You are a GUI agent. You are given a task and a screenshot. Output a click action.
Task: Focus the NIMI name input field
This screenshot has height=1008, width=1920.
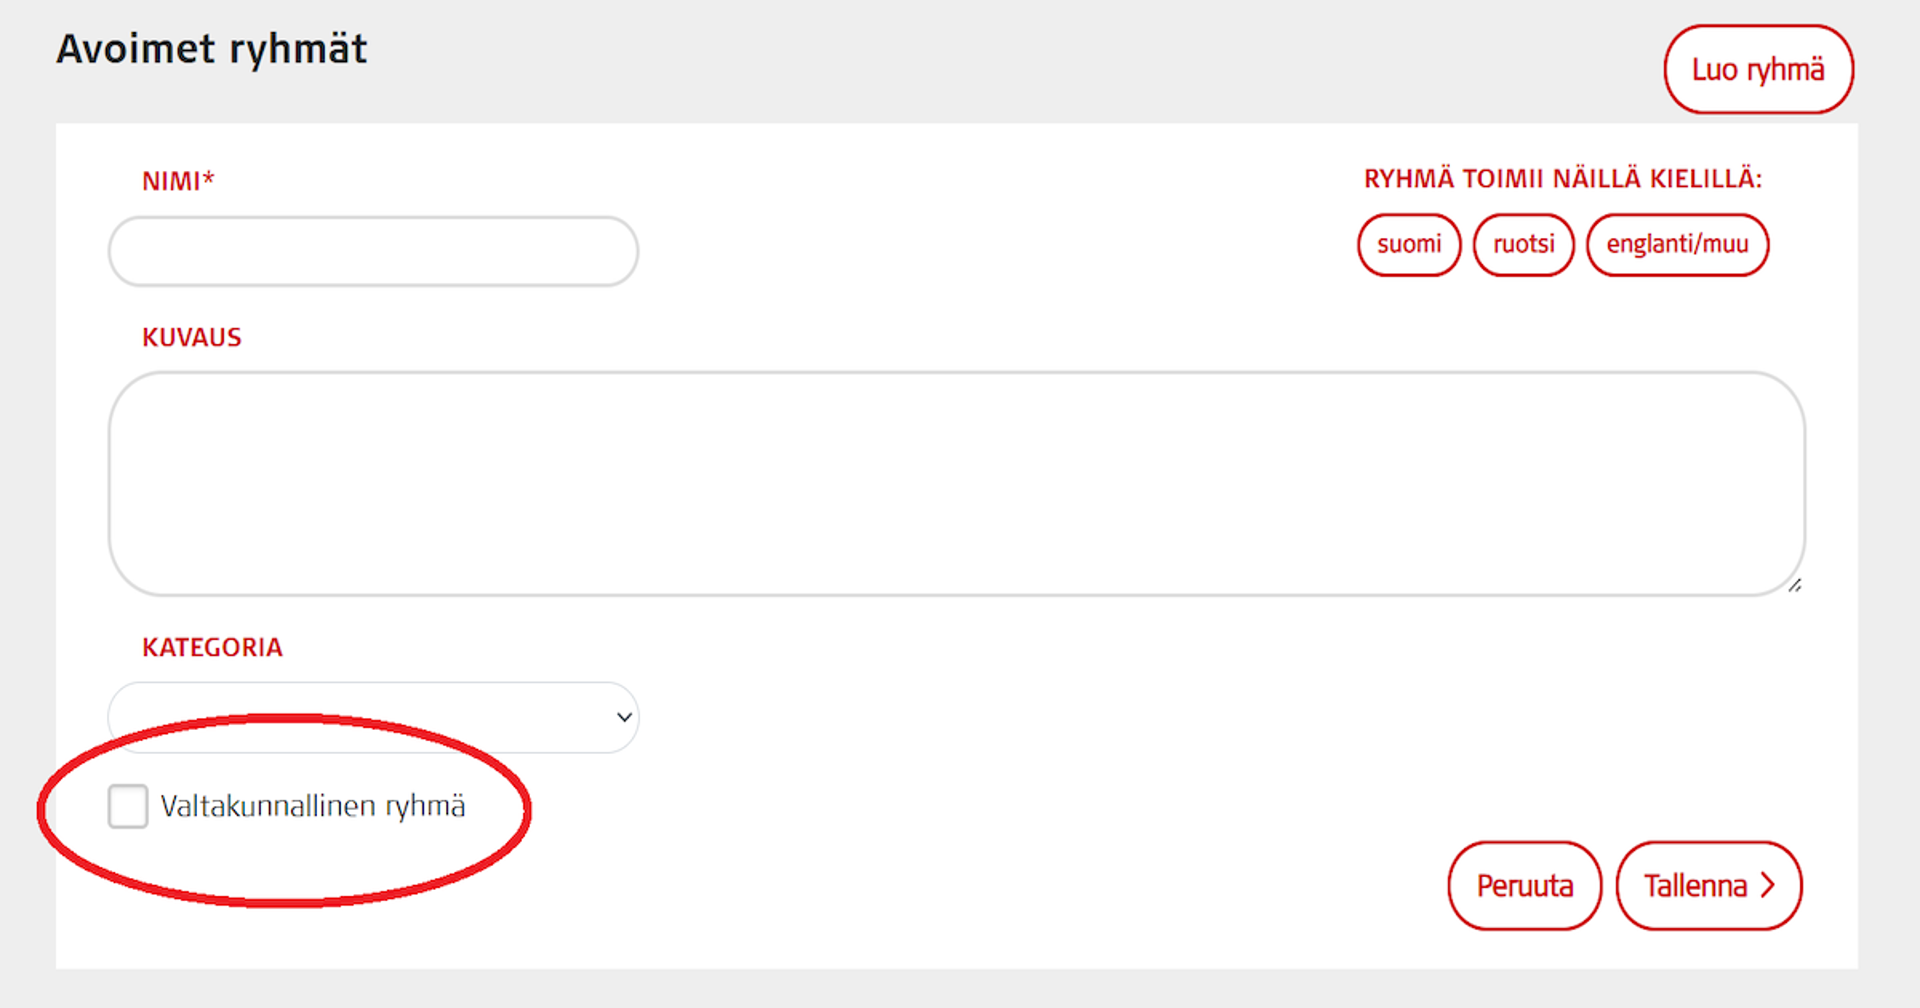pyautogui.click(x=373, y=252)
